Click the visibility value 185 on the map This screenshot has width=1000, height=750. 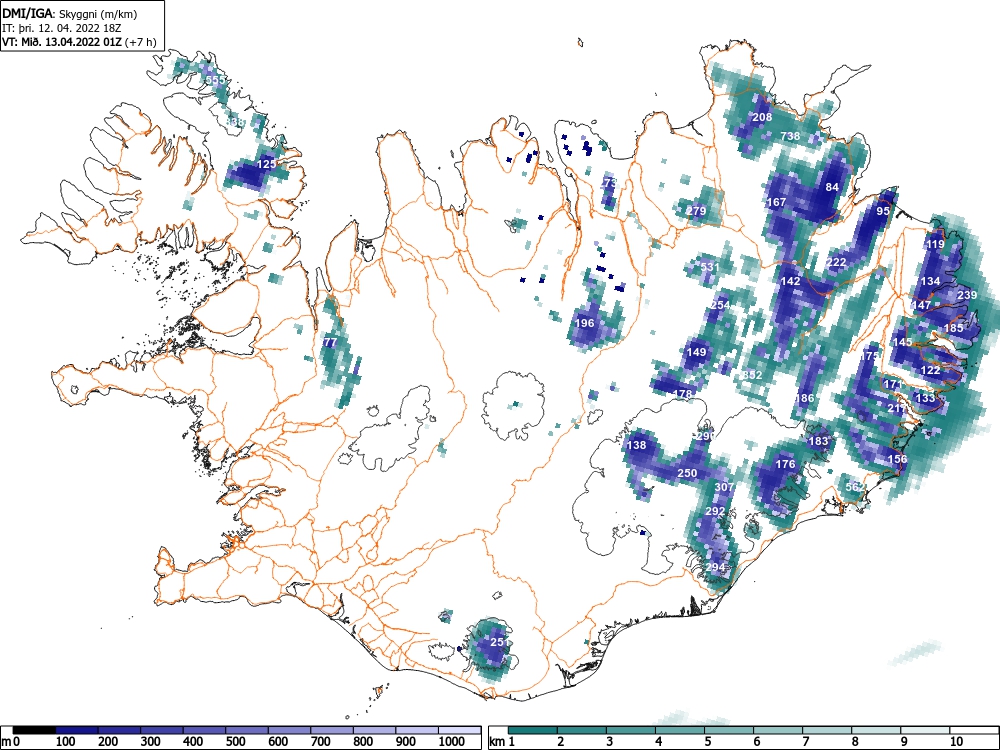click(953, 328)
